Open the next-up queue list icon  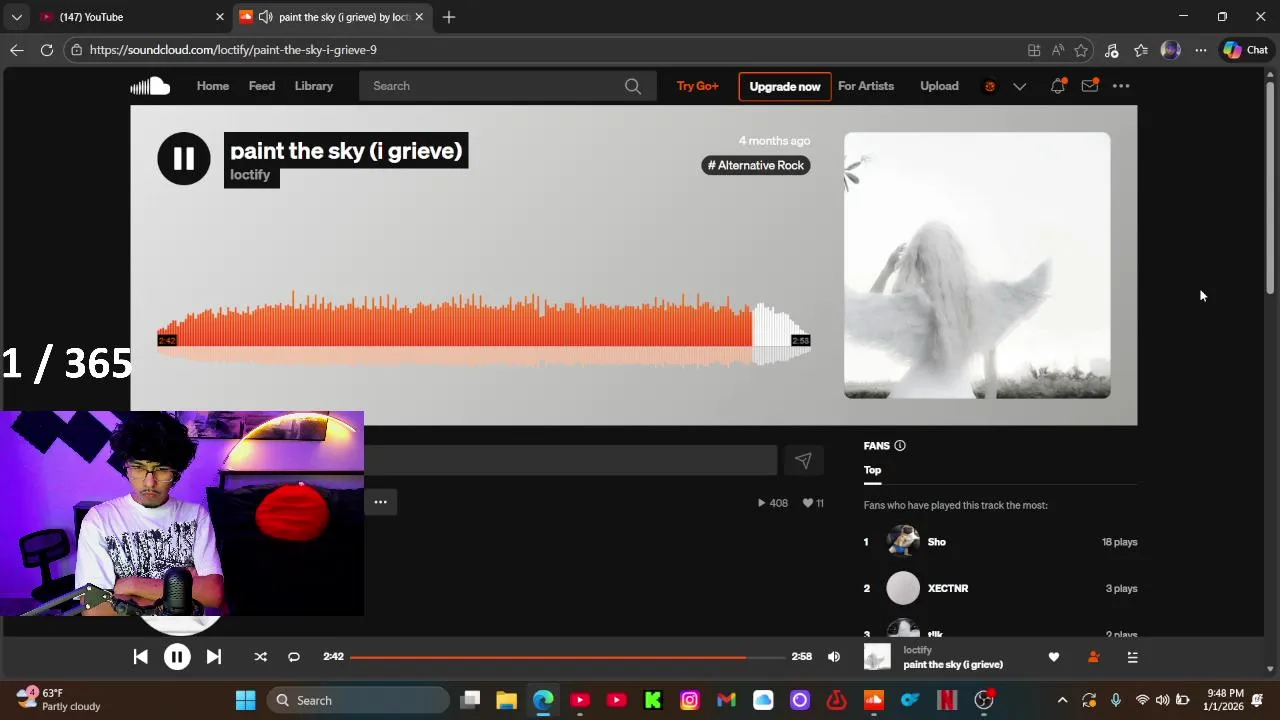tap(1132, 657)
